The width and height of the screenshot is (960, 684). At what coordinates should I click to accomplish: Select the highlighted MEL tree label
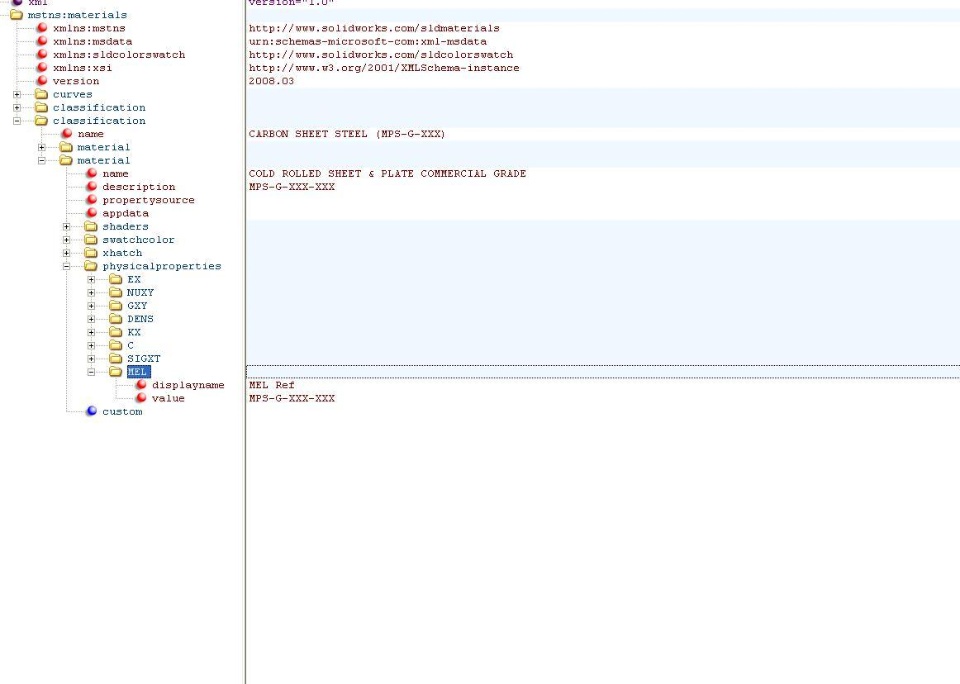pyautogui.click(x=138, y=372)
